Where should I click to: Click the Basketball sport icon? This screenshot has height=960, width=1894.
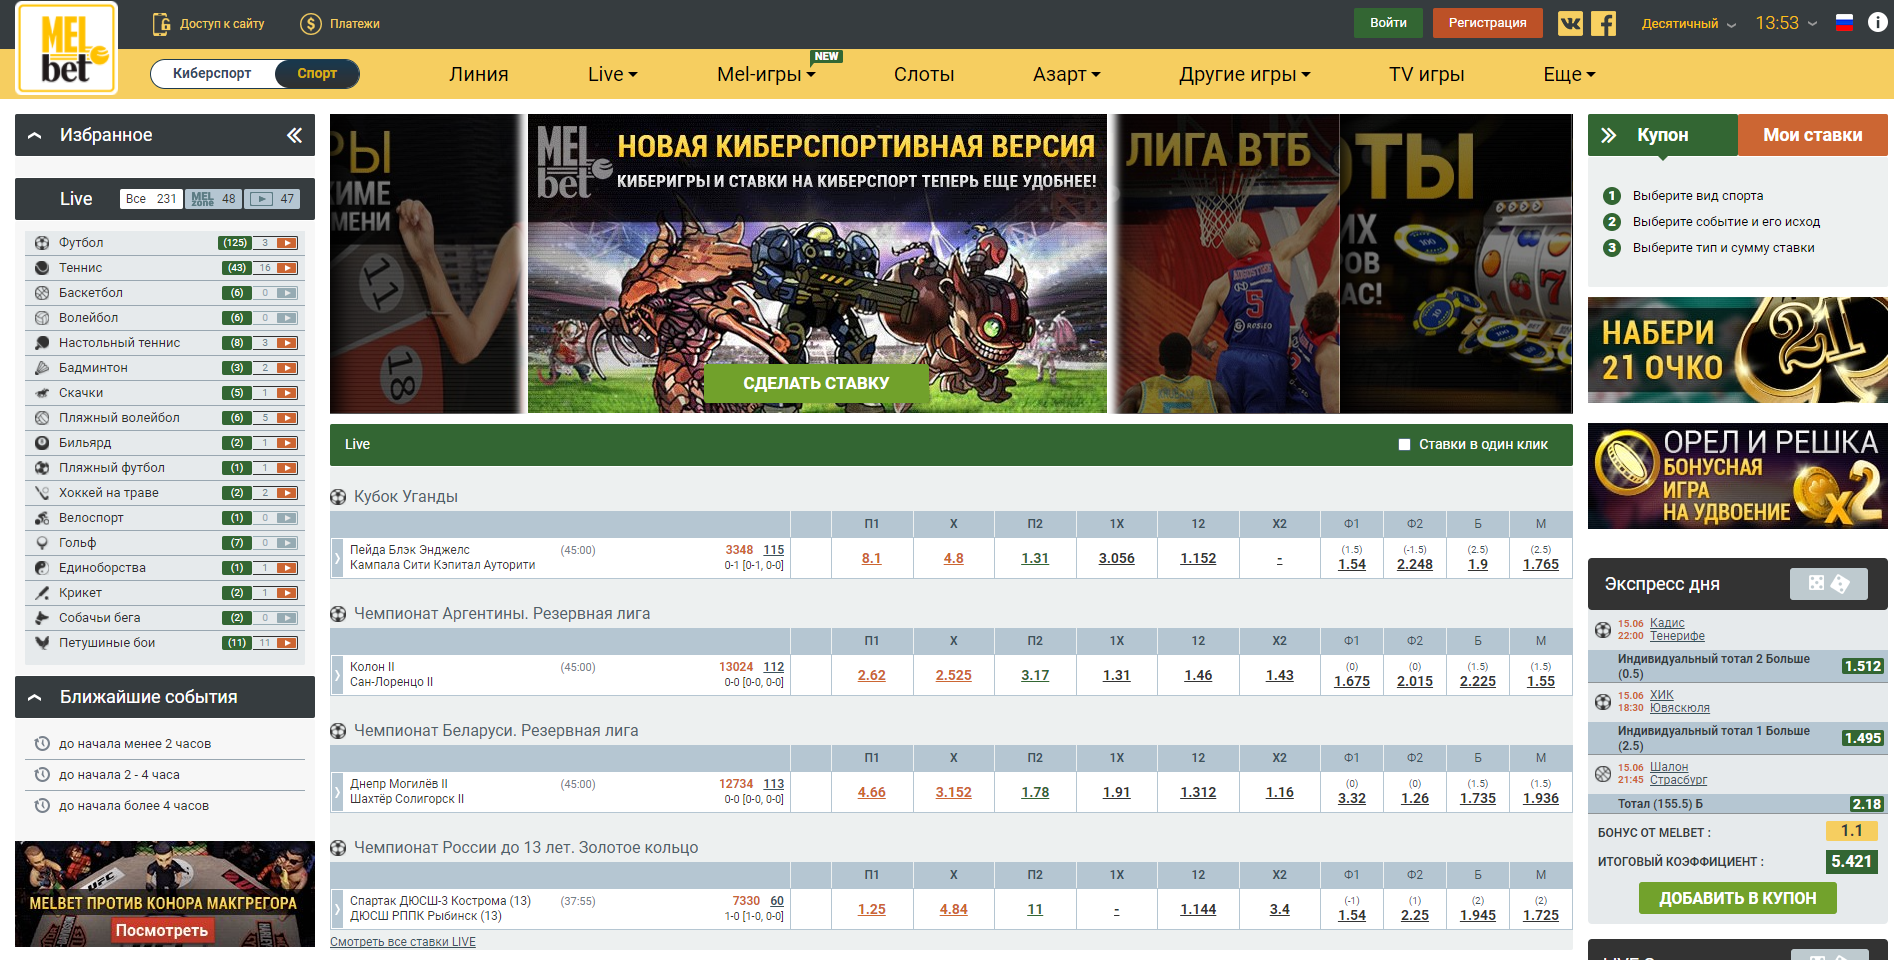click(42, 293)
